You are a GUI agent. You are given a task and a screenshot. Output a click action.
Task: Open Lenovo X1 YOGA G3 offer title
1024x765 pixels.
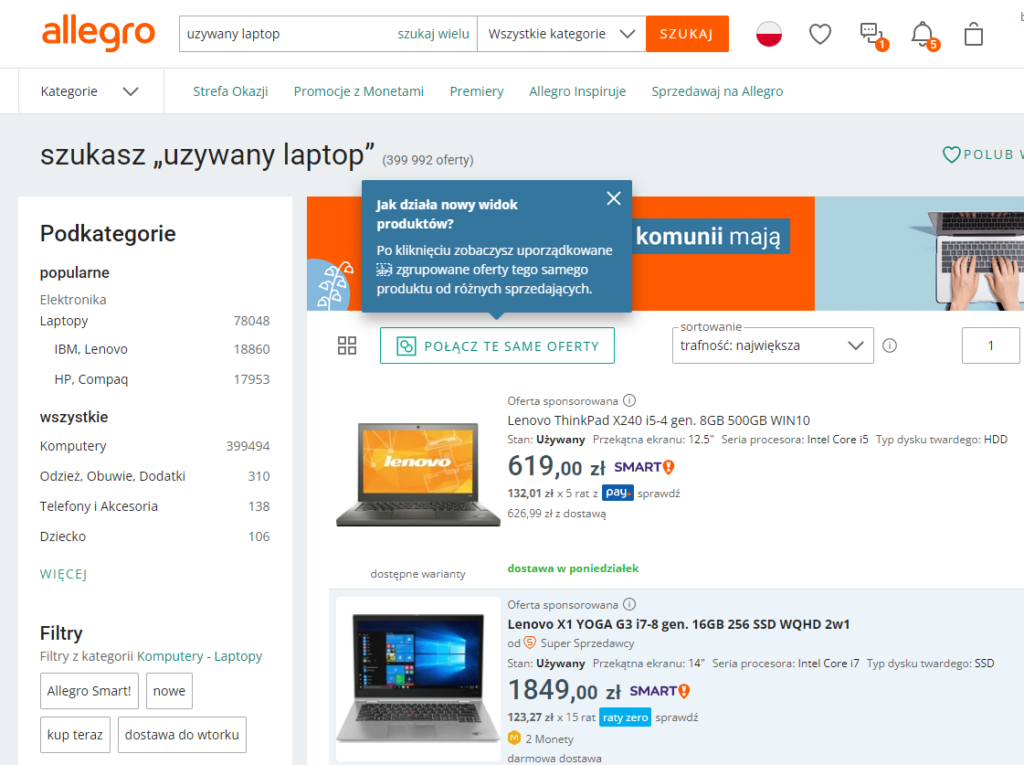[679, 624]
